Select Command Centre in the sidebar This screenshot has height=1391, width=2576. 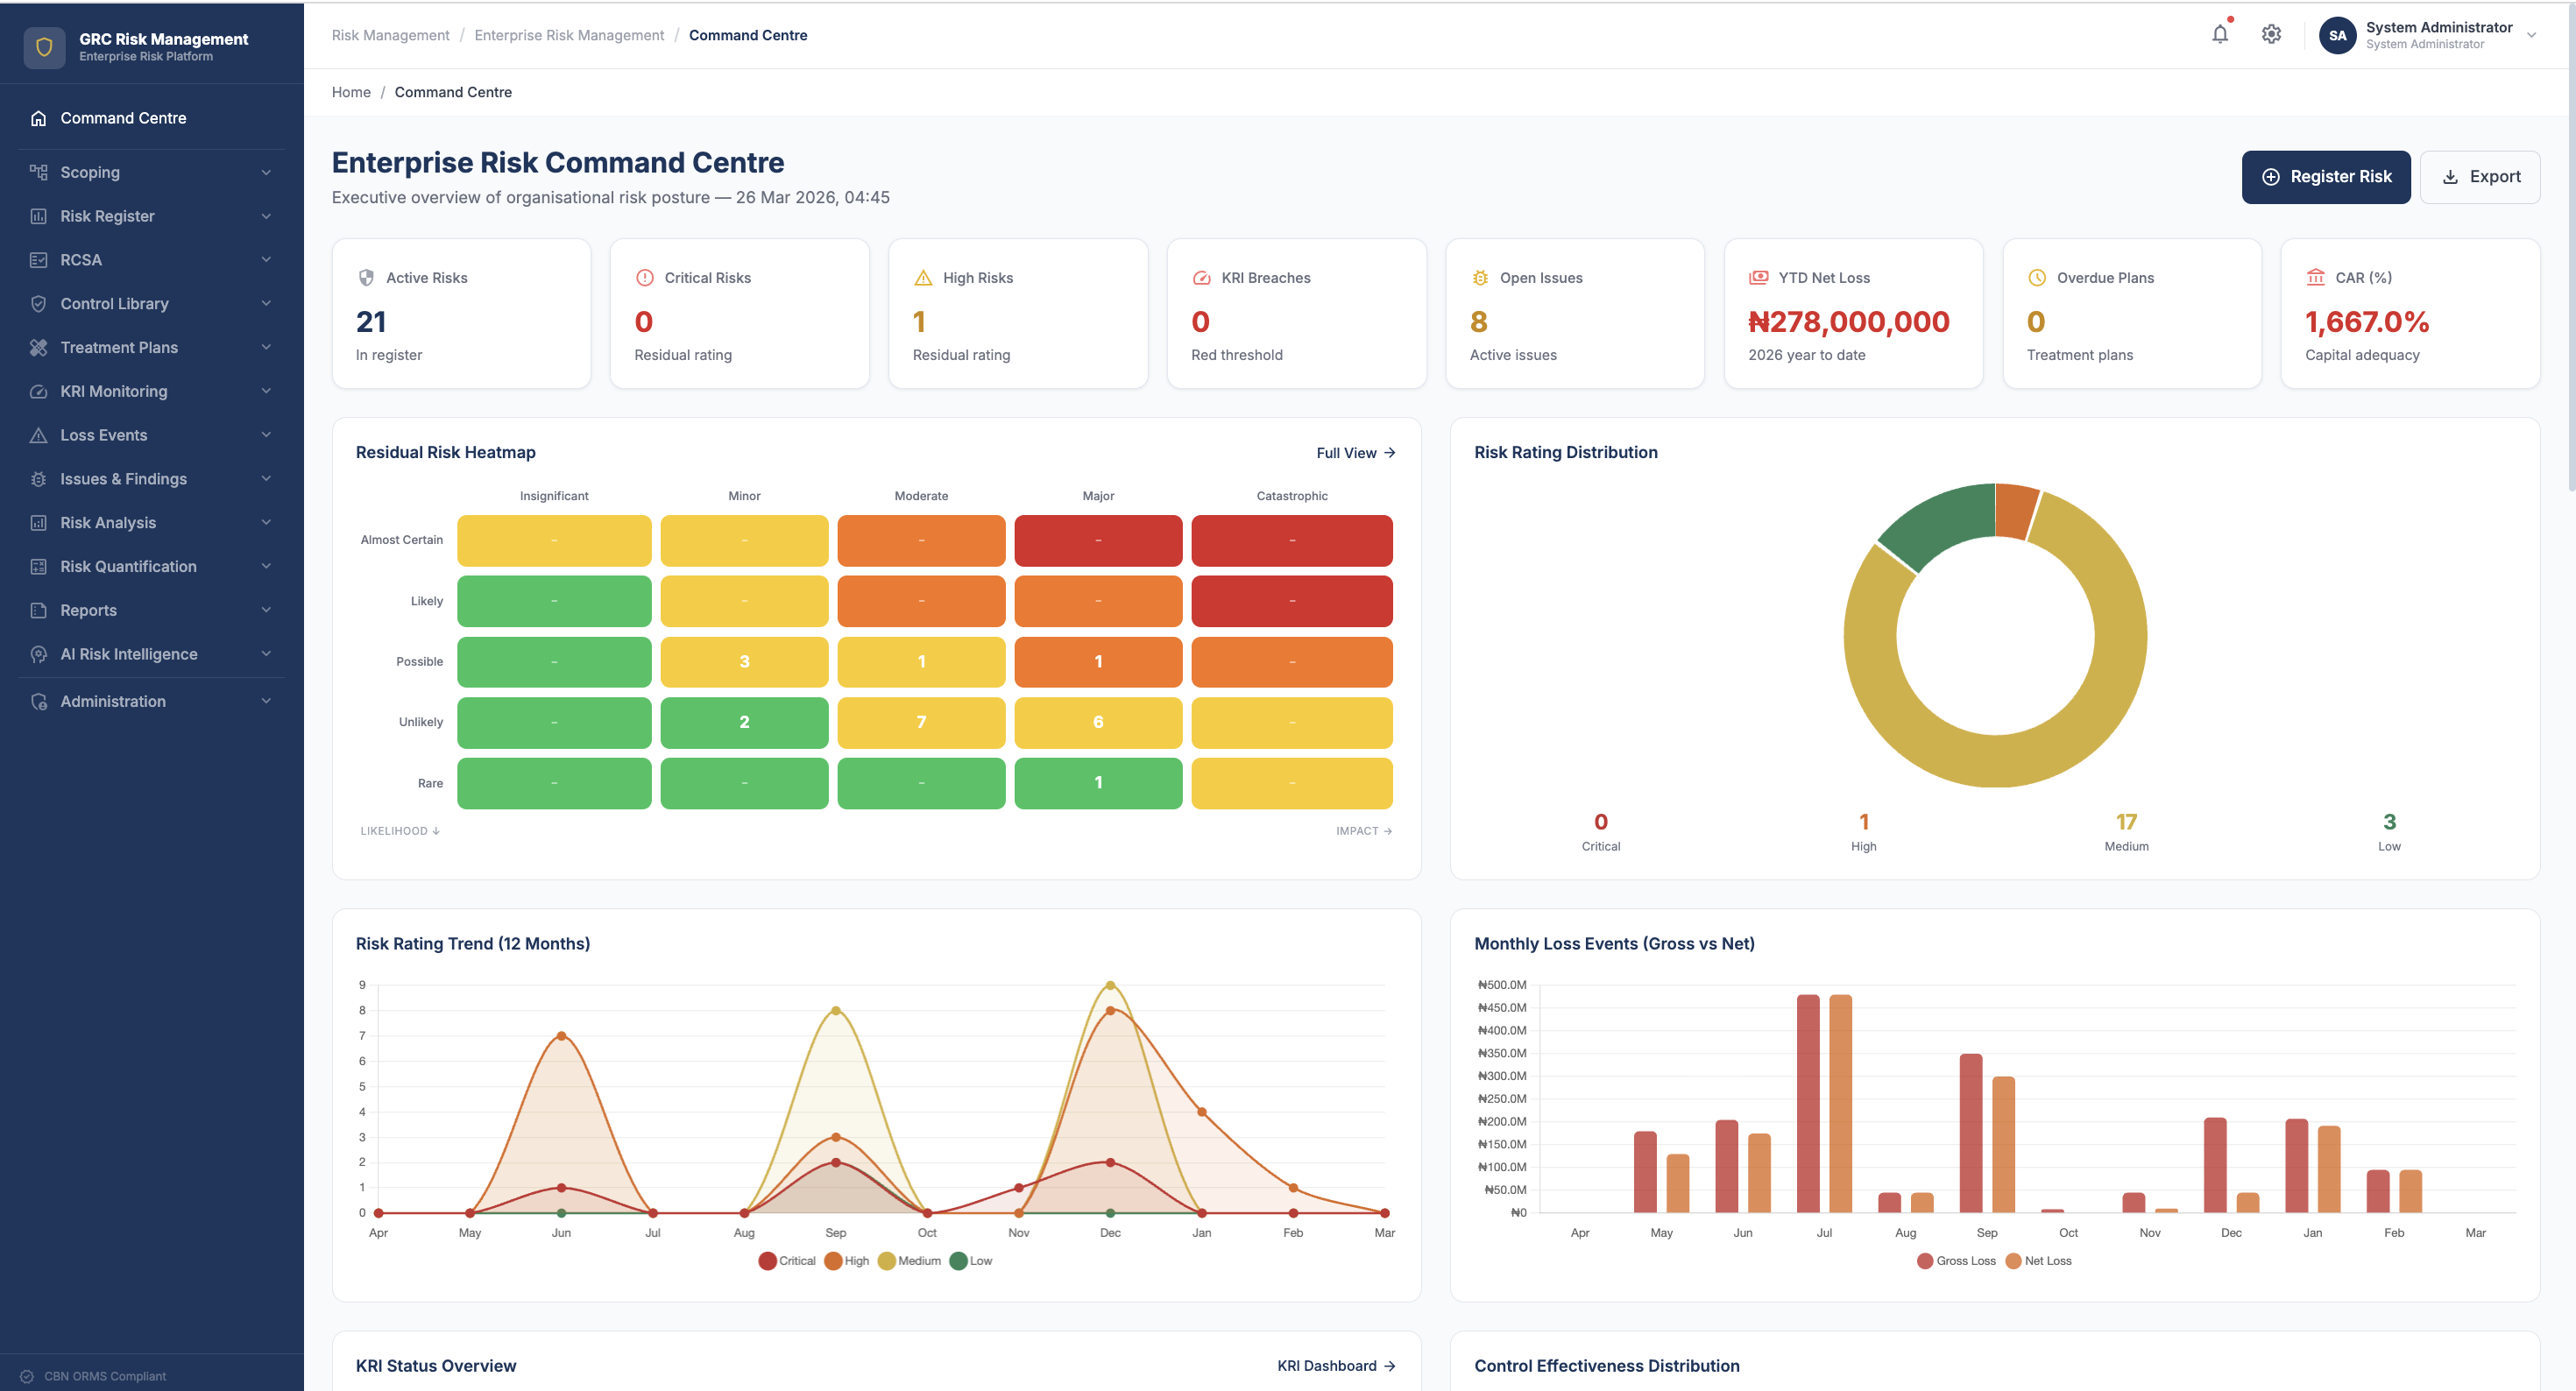tap(123, 118)
